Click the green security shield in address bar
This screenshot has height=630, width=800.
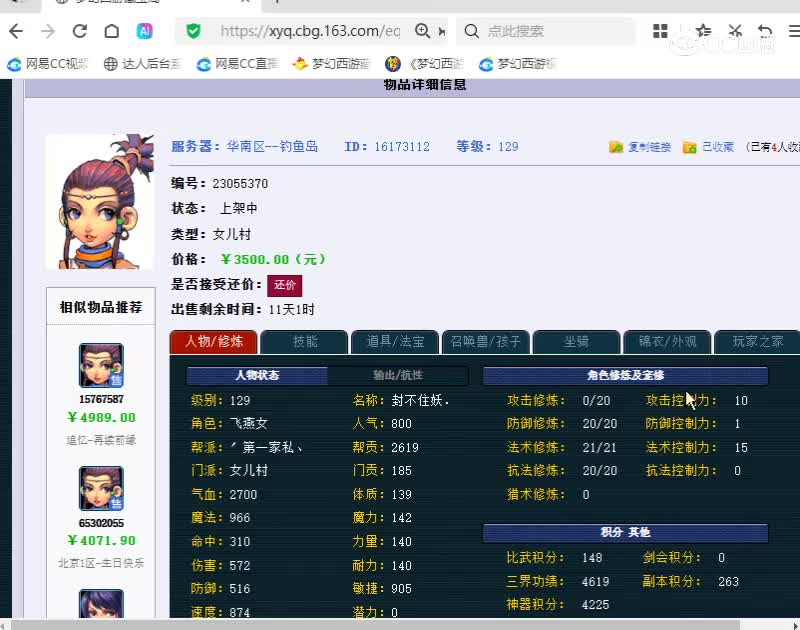(x=193, y=31)
